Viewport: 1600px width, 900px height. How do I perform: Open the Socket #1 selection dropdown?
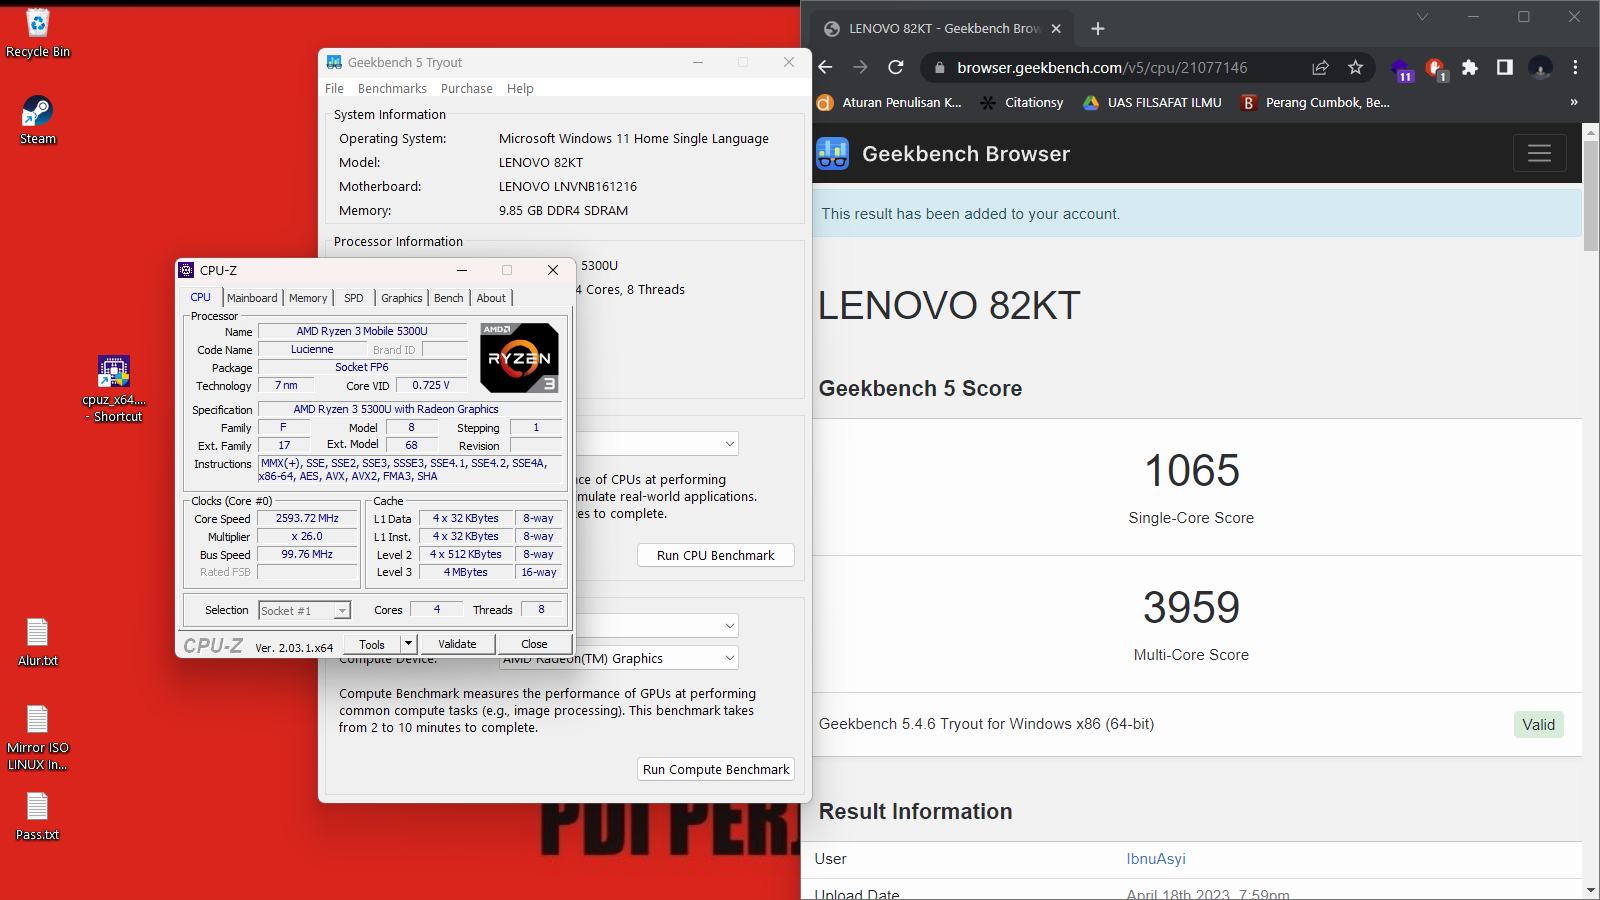(x=304, y=610)
